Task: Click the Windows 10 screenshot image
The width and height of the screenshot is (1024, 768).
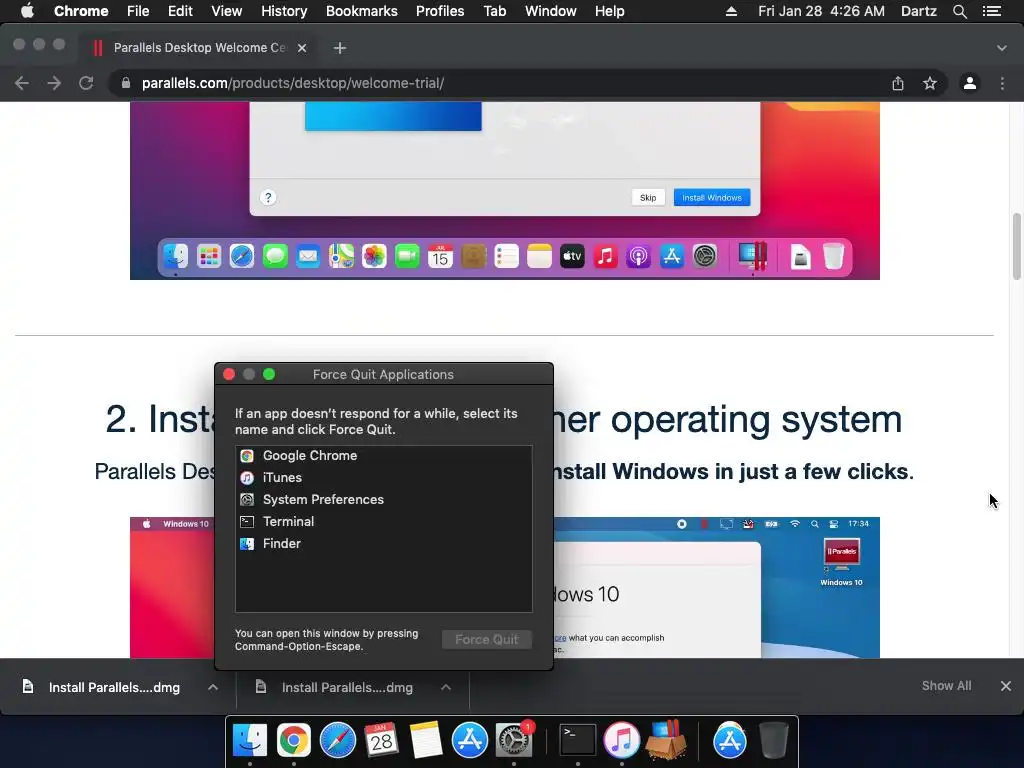Action: pos(716,588)
